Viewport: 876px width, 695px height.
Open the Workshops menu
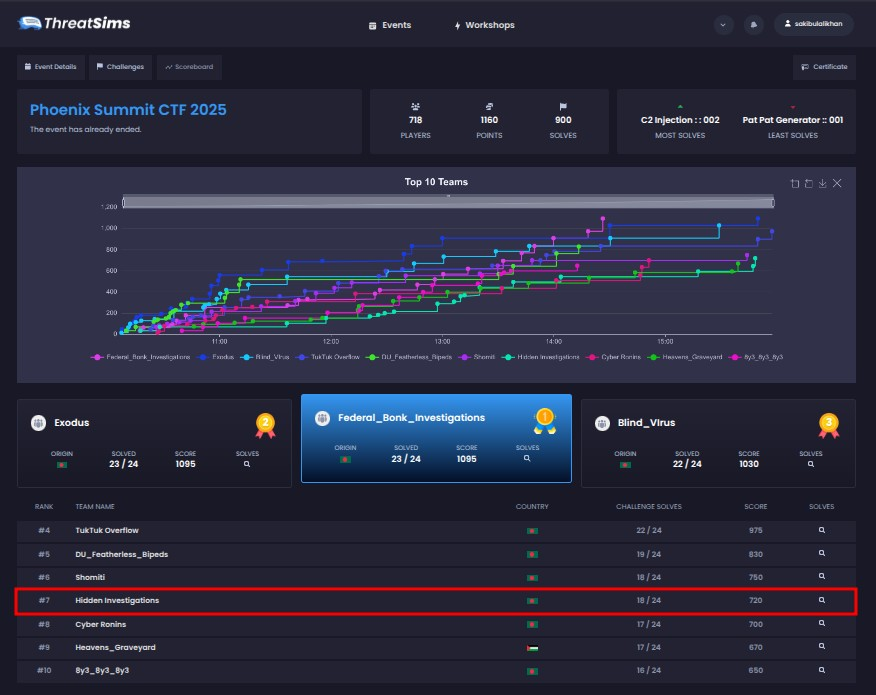(484, 25)
